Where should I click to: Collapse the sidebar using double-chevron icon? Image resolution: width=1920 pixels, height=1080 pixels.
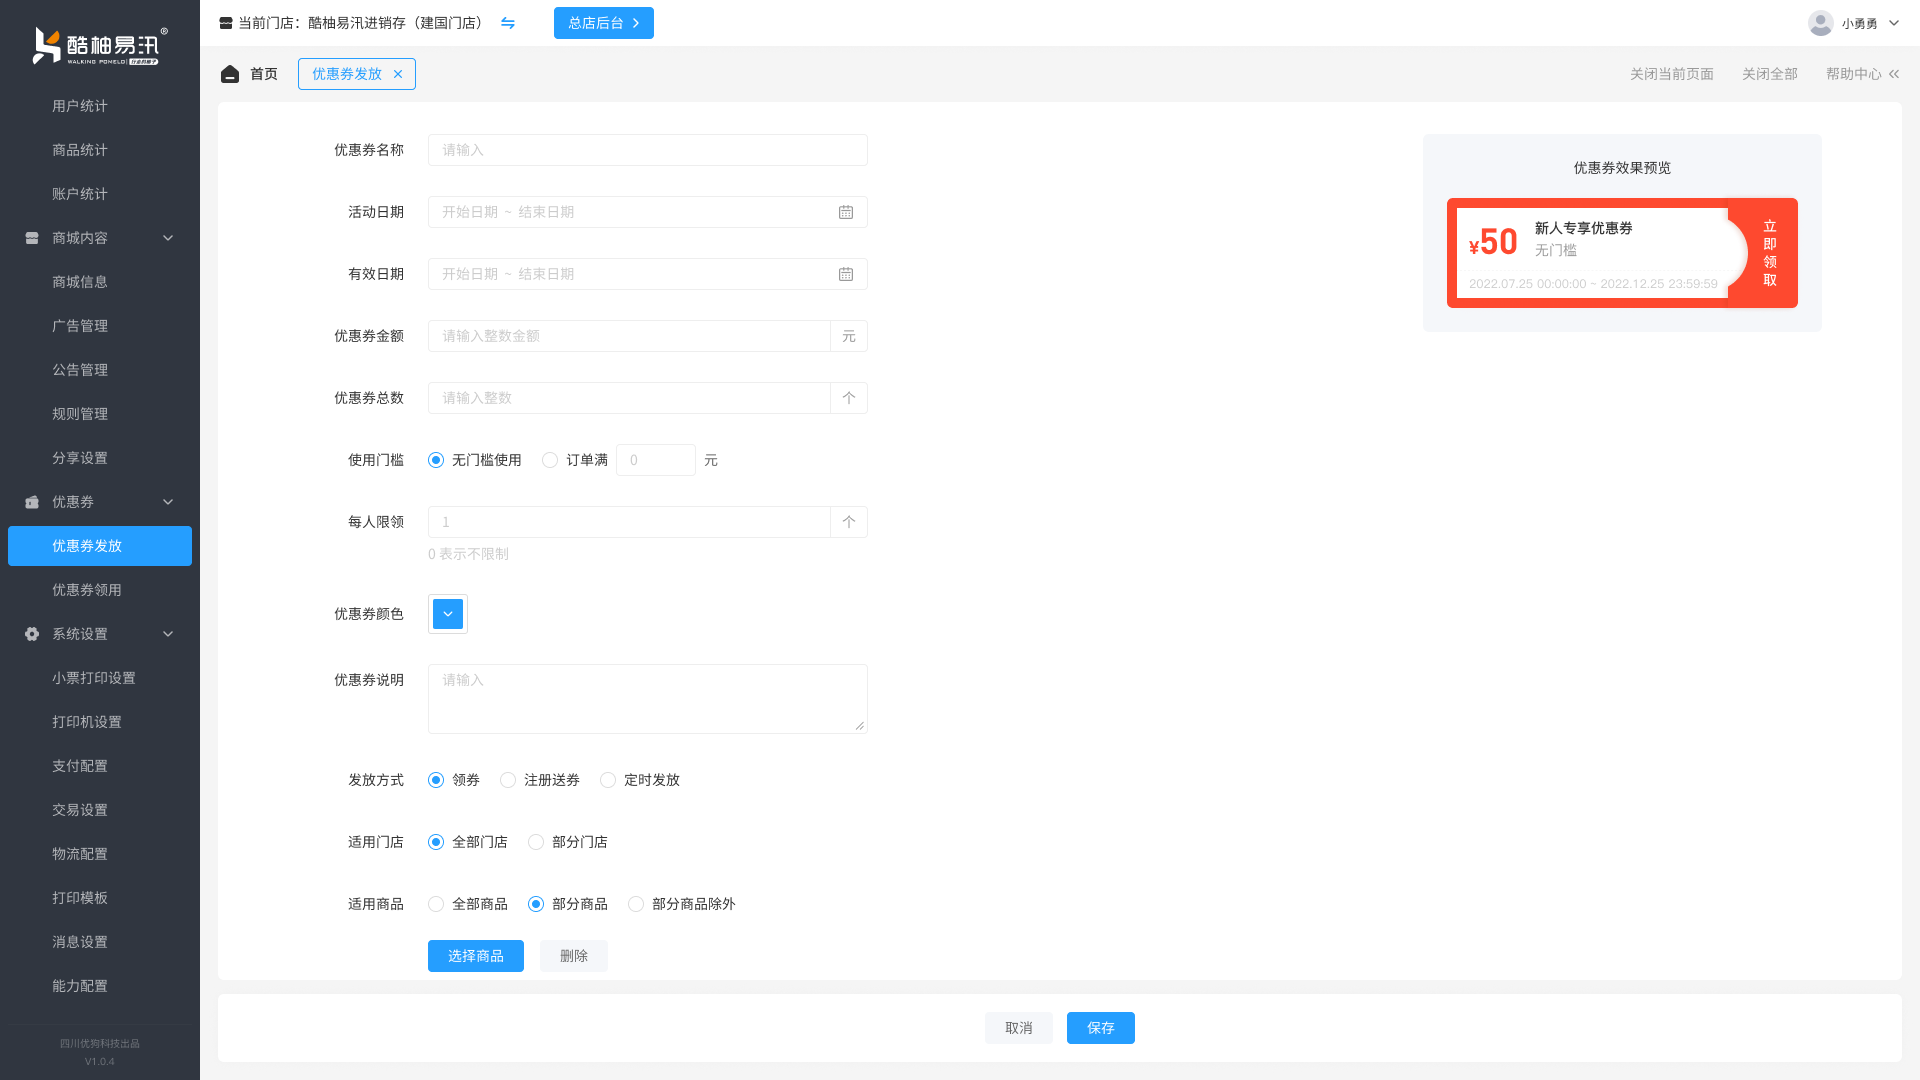[x=1894, y=74]
